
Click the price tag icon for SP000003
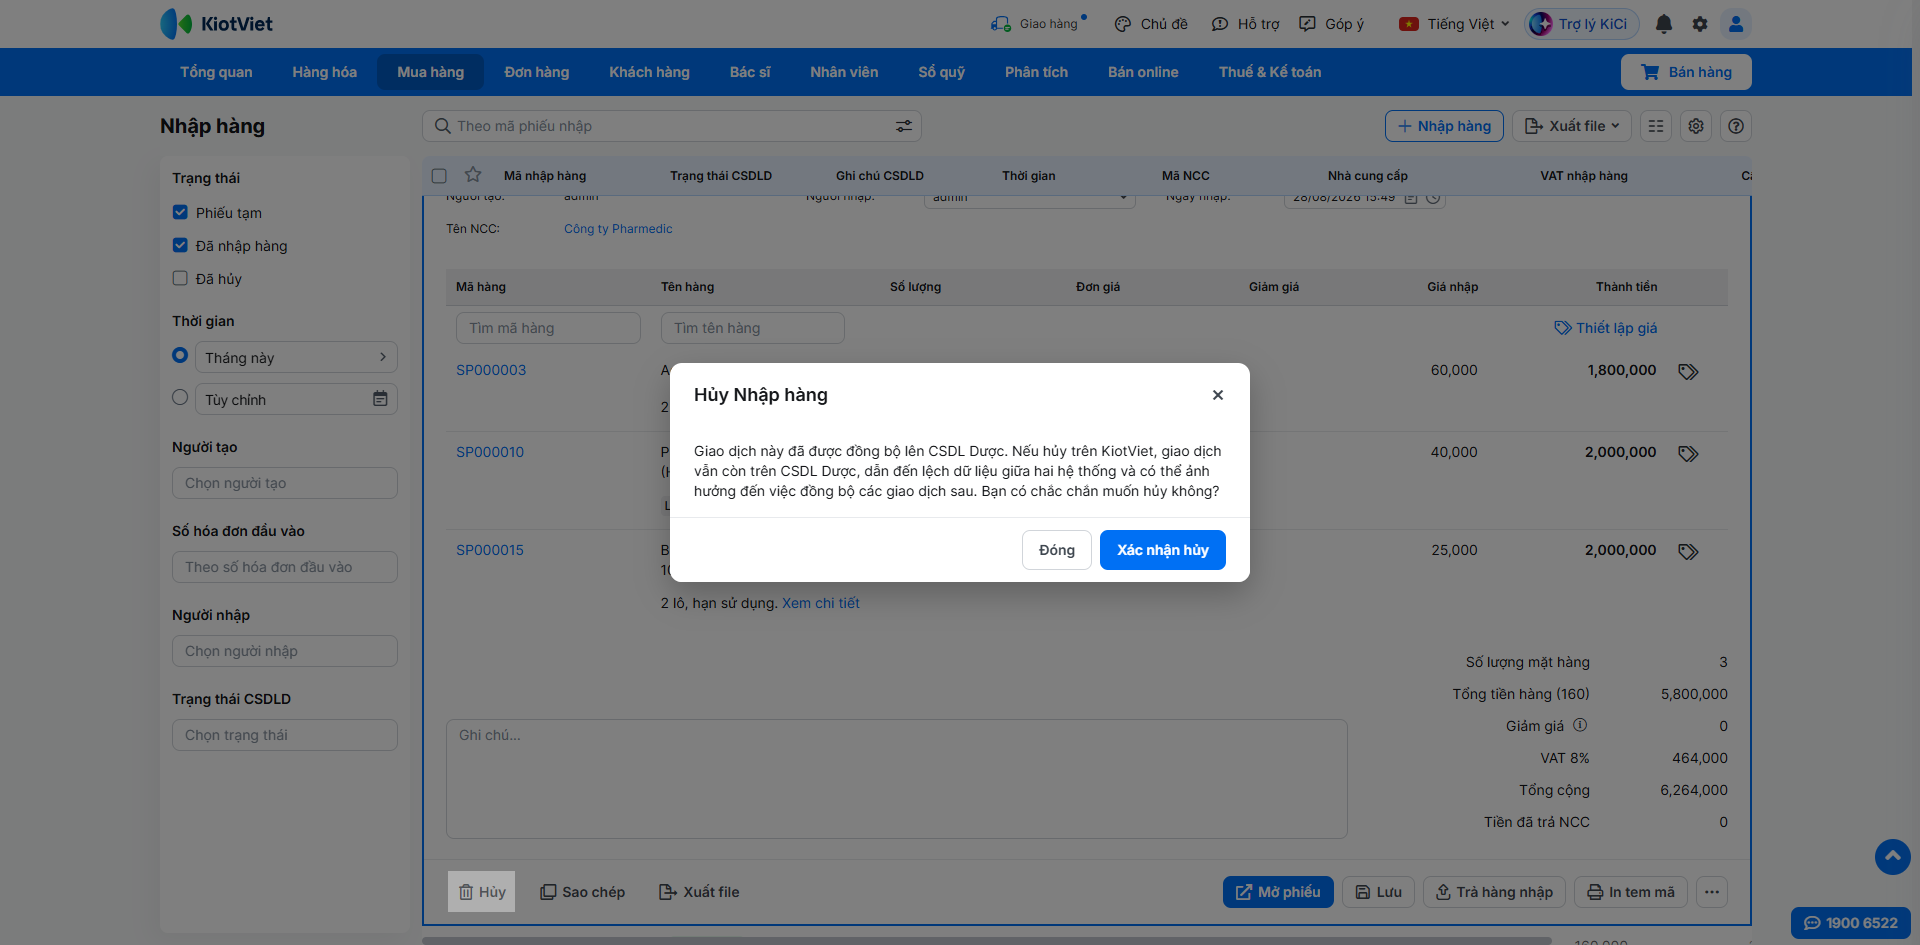tap(1688, 372)
